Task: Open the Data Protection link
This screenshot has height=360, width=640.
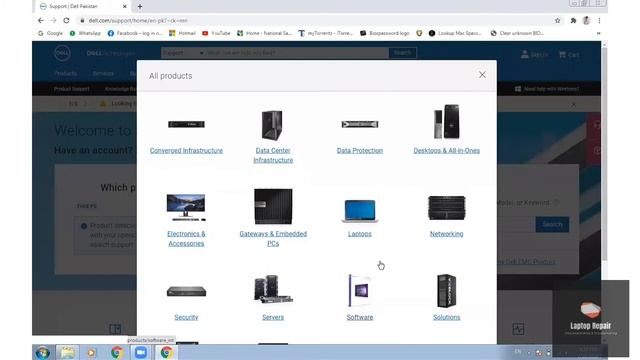Action: (360, 151)
